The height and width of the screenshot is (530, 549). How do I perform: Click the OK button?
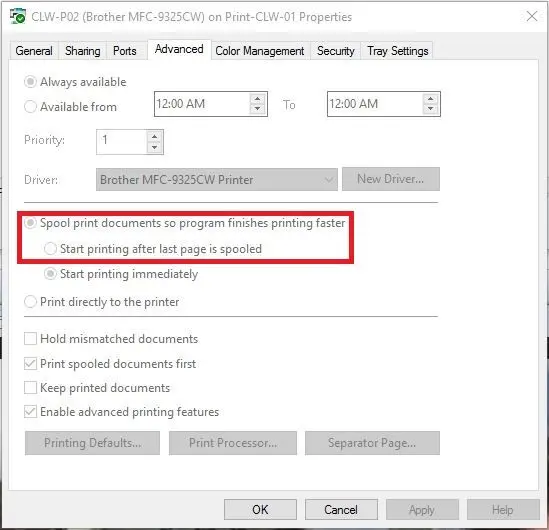[260, 509]
